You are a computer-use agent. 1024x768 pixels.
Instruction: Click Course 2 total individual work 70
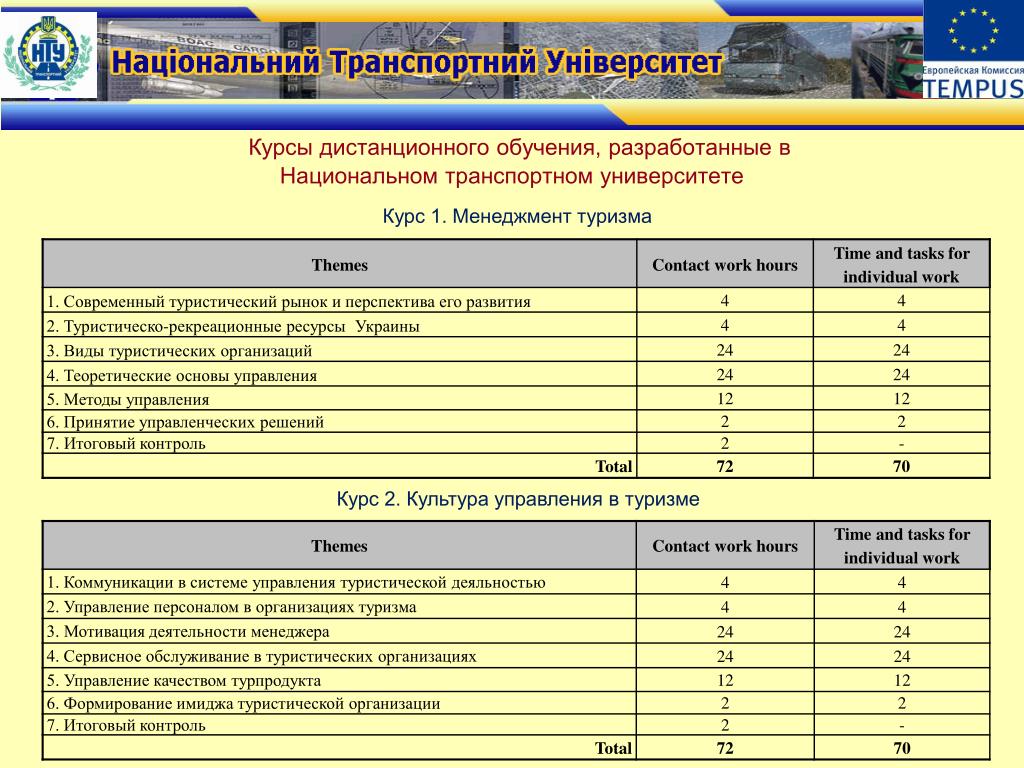902,748
